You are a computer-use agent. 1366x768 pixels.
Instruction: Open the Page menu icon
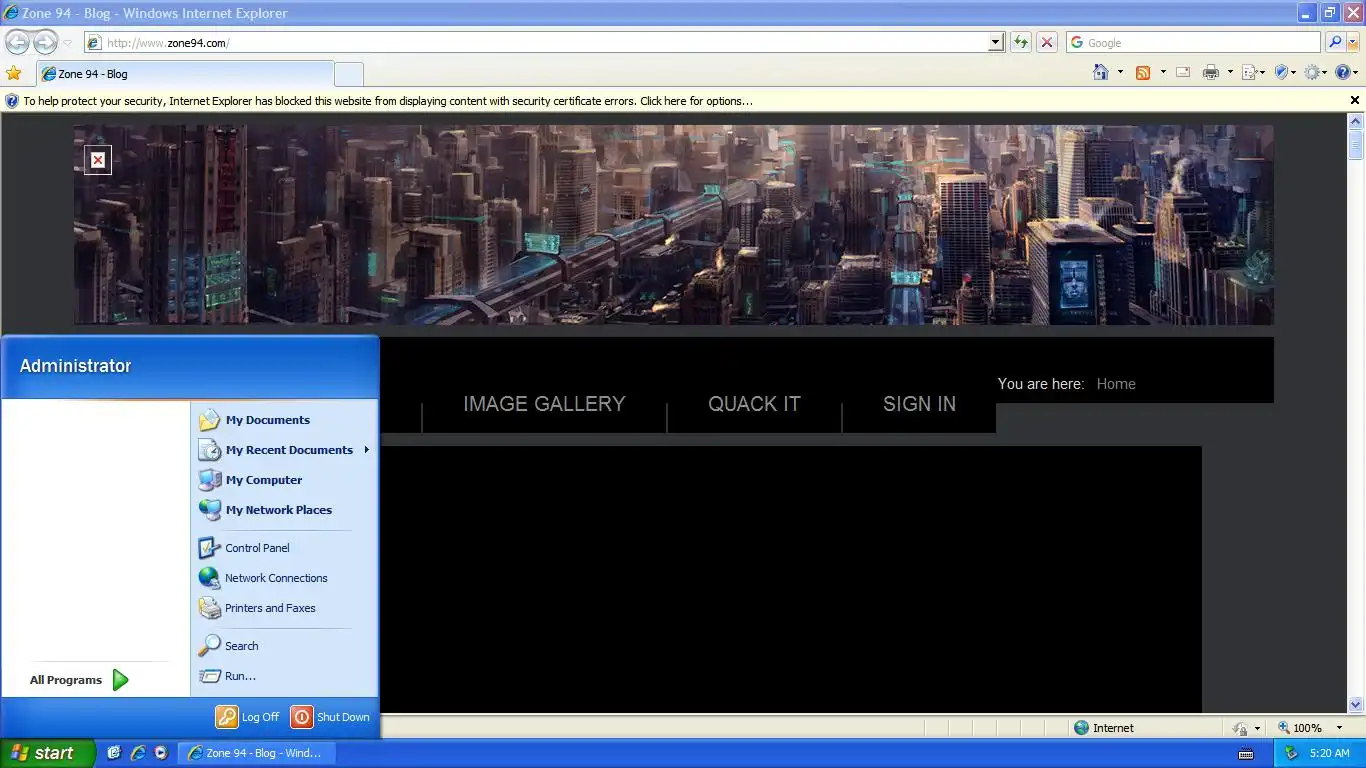[x=1253, y=72]
